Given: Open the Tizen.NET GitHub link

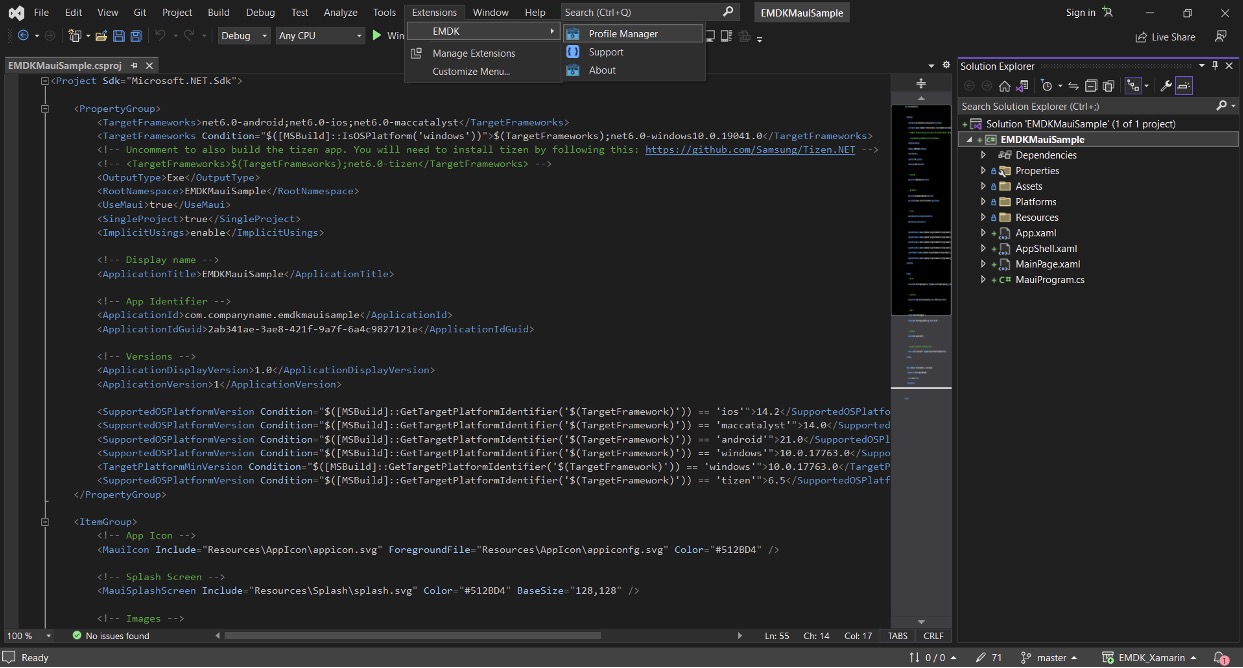Looking at the screenshot, I should point(749,150).
